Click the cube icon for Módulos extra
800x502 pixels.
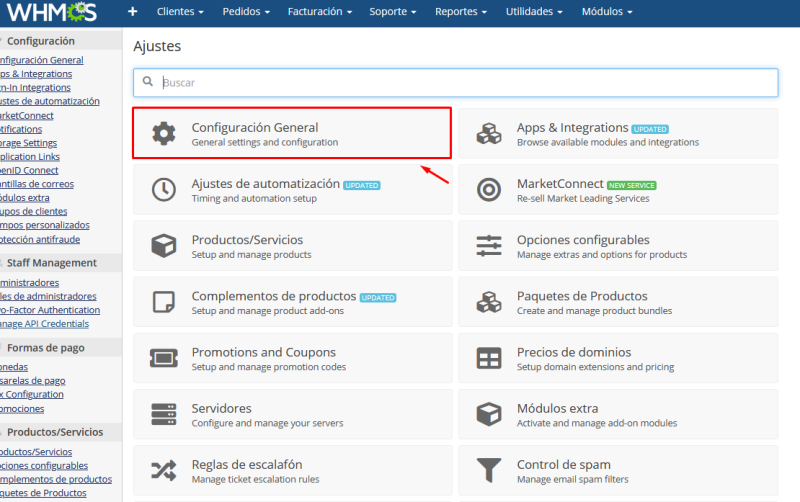489,414
